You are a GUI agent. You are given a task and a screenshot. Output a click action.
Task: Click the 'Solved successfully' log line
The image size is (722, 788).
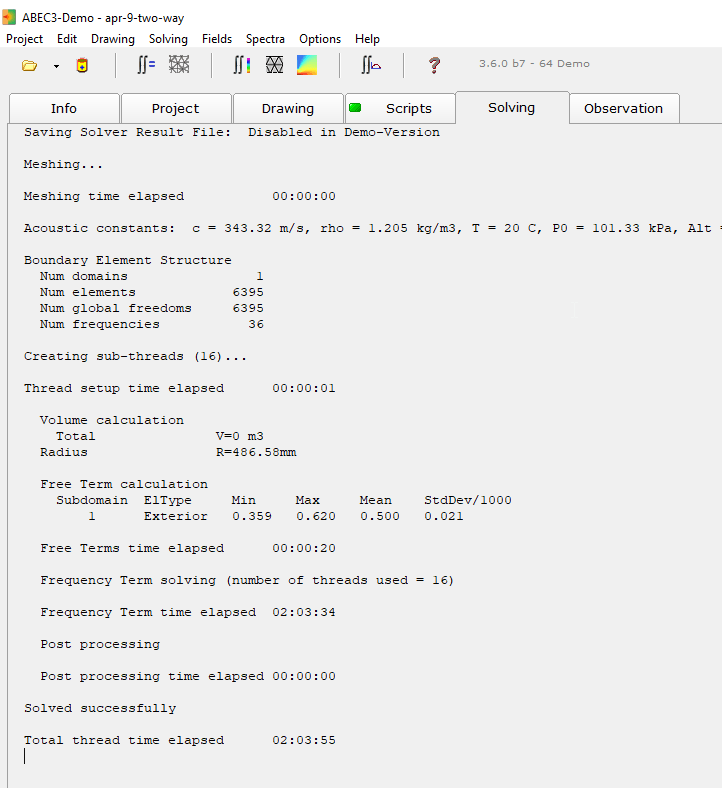point(100,708)
